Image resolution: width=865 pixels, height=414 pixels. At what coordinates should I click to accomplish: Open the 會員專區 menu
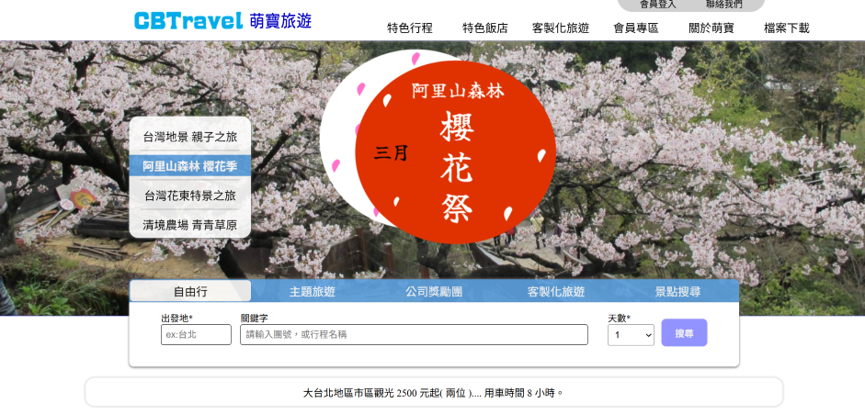tap(636, 28)
